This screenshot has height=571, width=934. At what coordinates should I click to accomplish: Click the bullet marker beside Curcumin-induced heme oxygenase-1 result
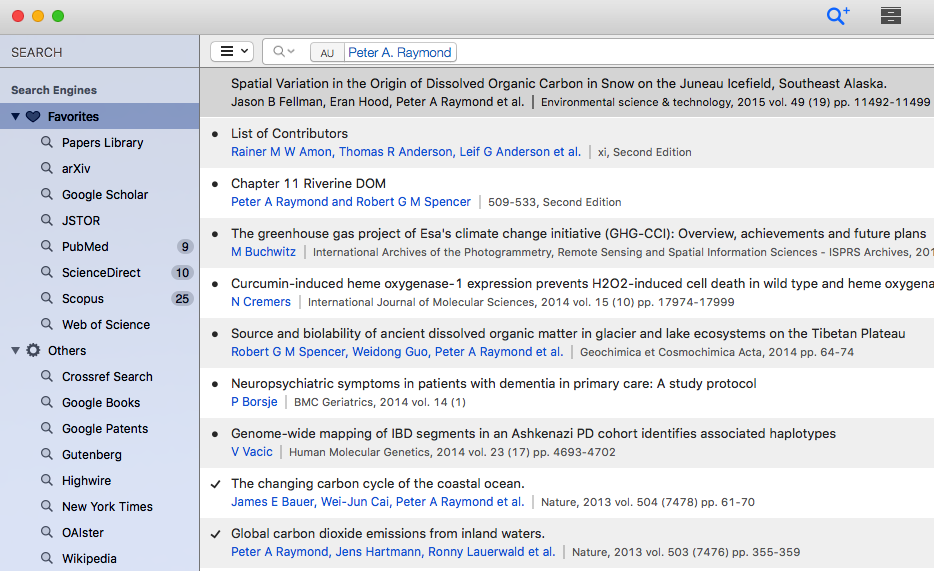click(215, 284)
